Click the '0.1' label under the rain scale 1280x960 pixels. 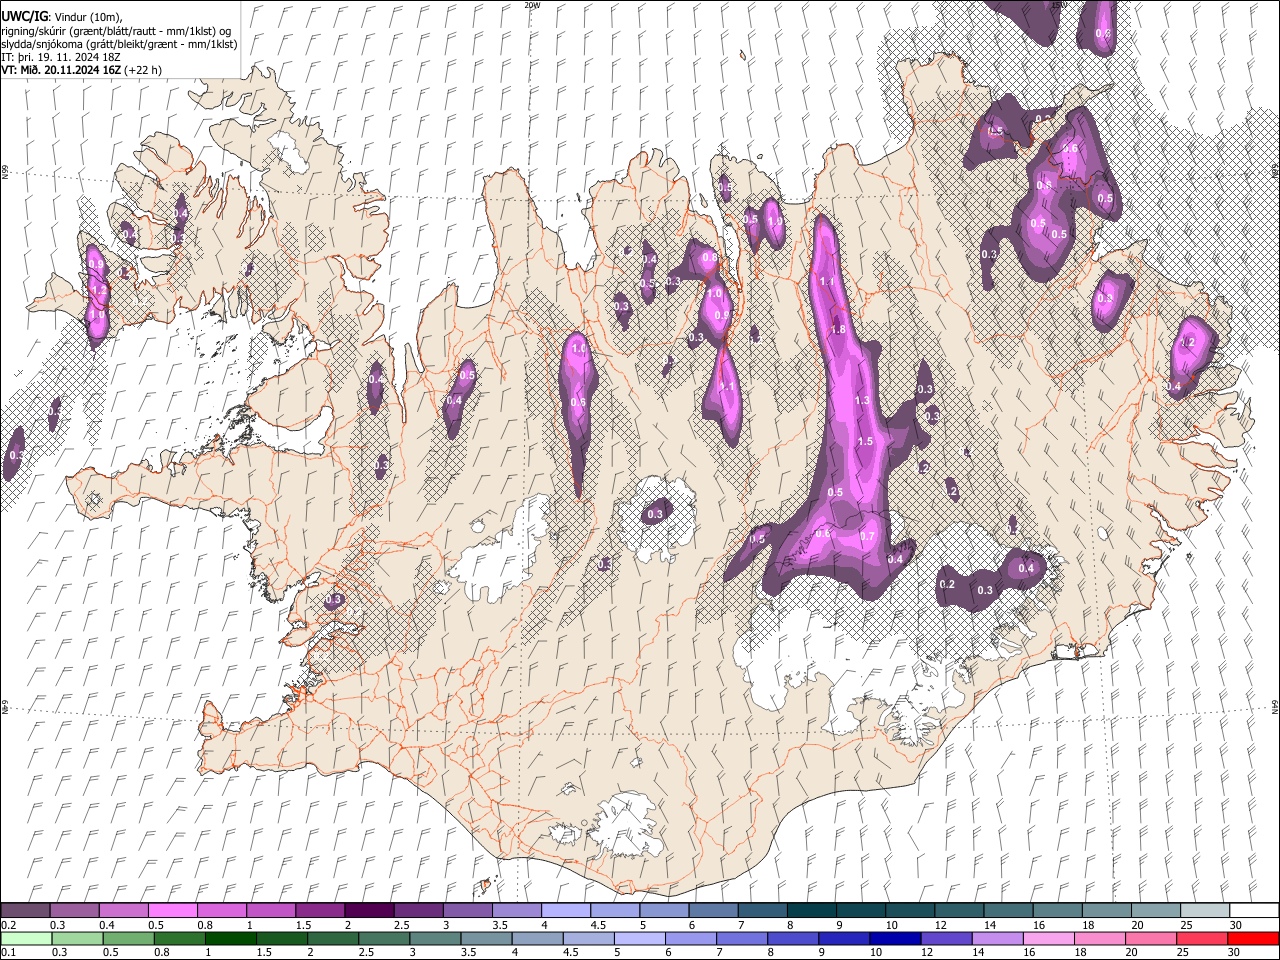tap(7, 952)
